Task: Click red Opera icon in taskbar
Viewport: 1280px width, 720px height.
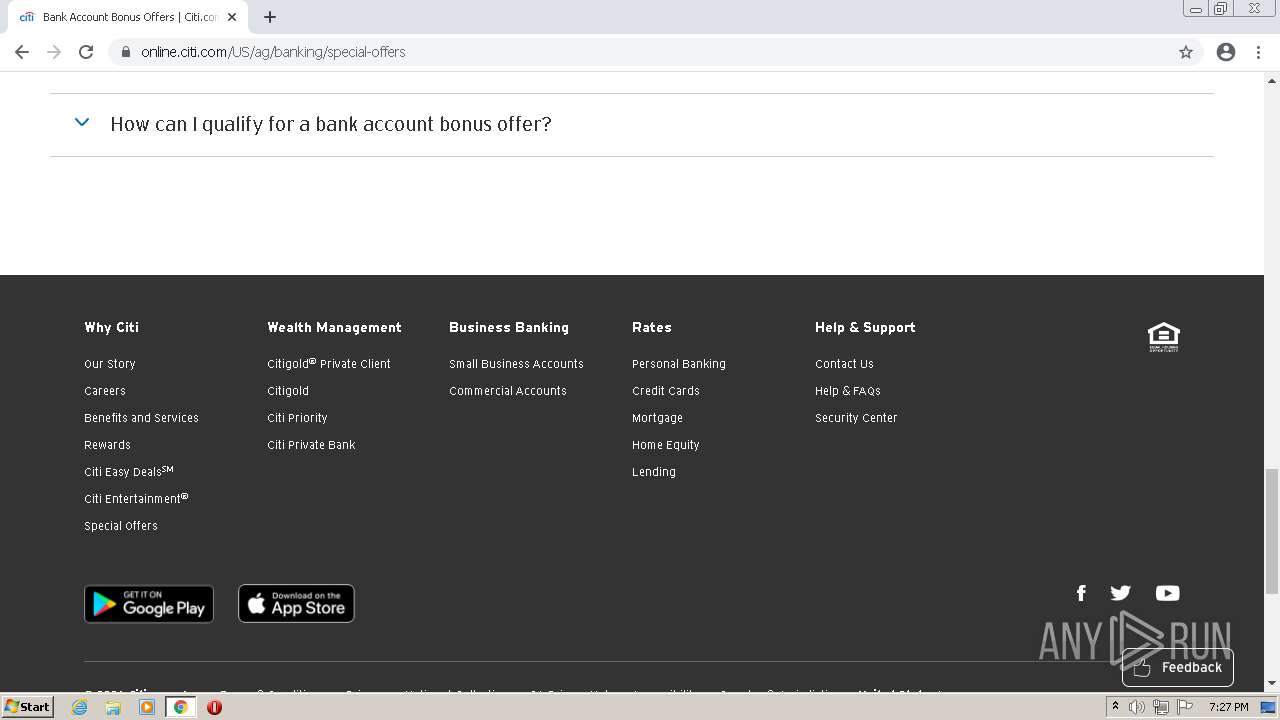Action: (x=214, y=707)
